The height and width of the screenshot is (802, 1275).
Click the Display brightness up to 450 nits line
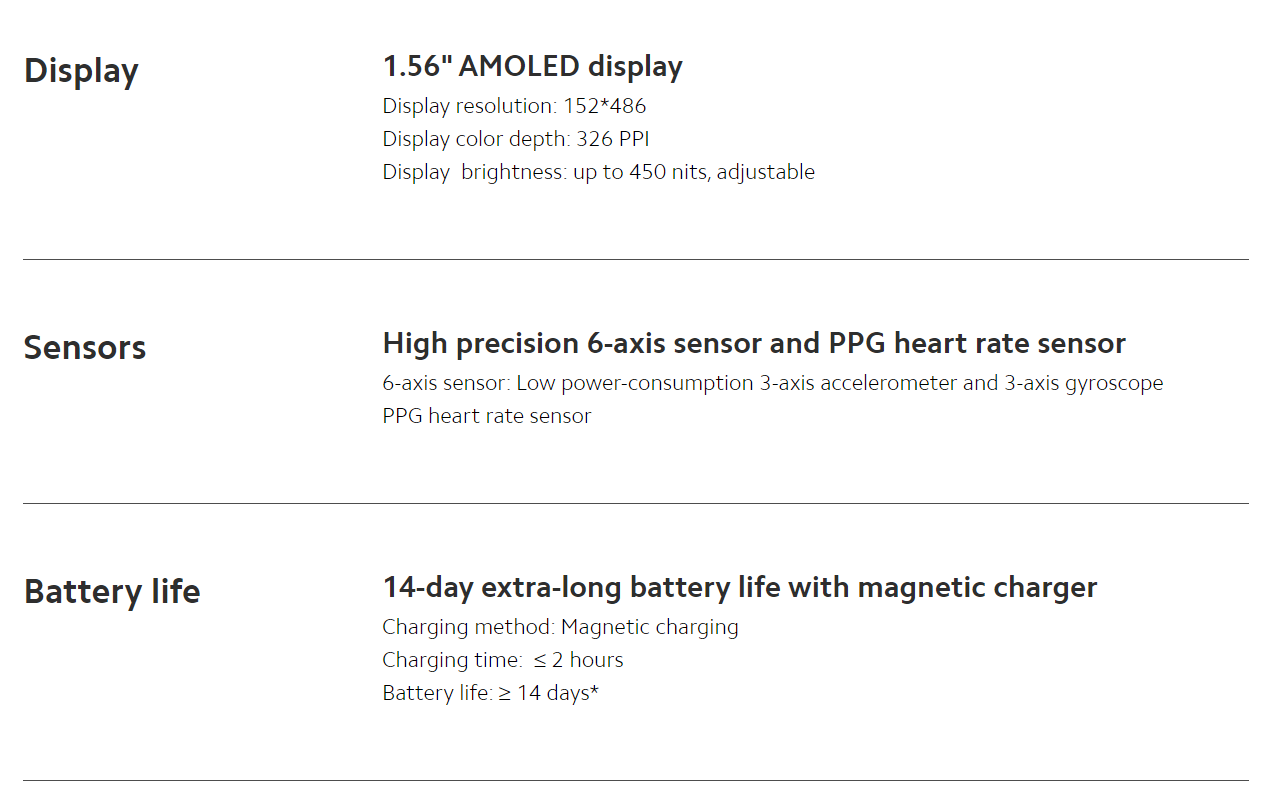coord(599,172)
